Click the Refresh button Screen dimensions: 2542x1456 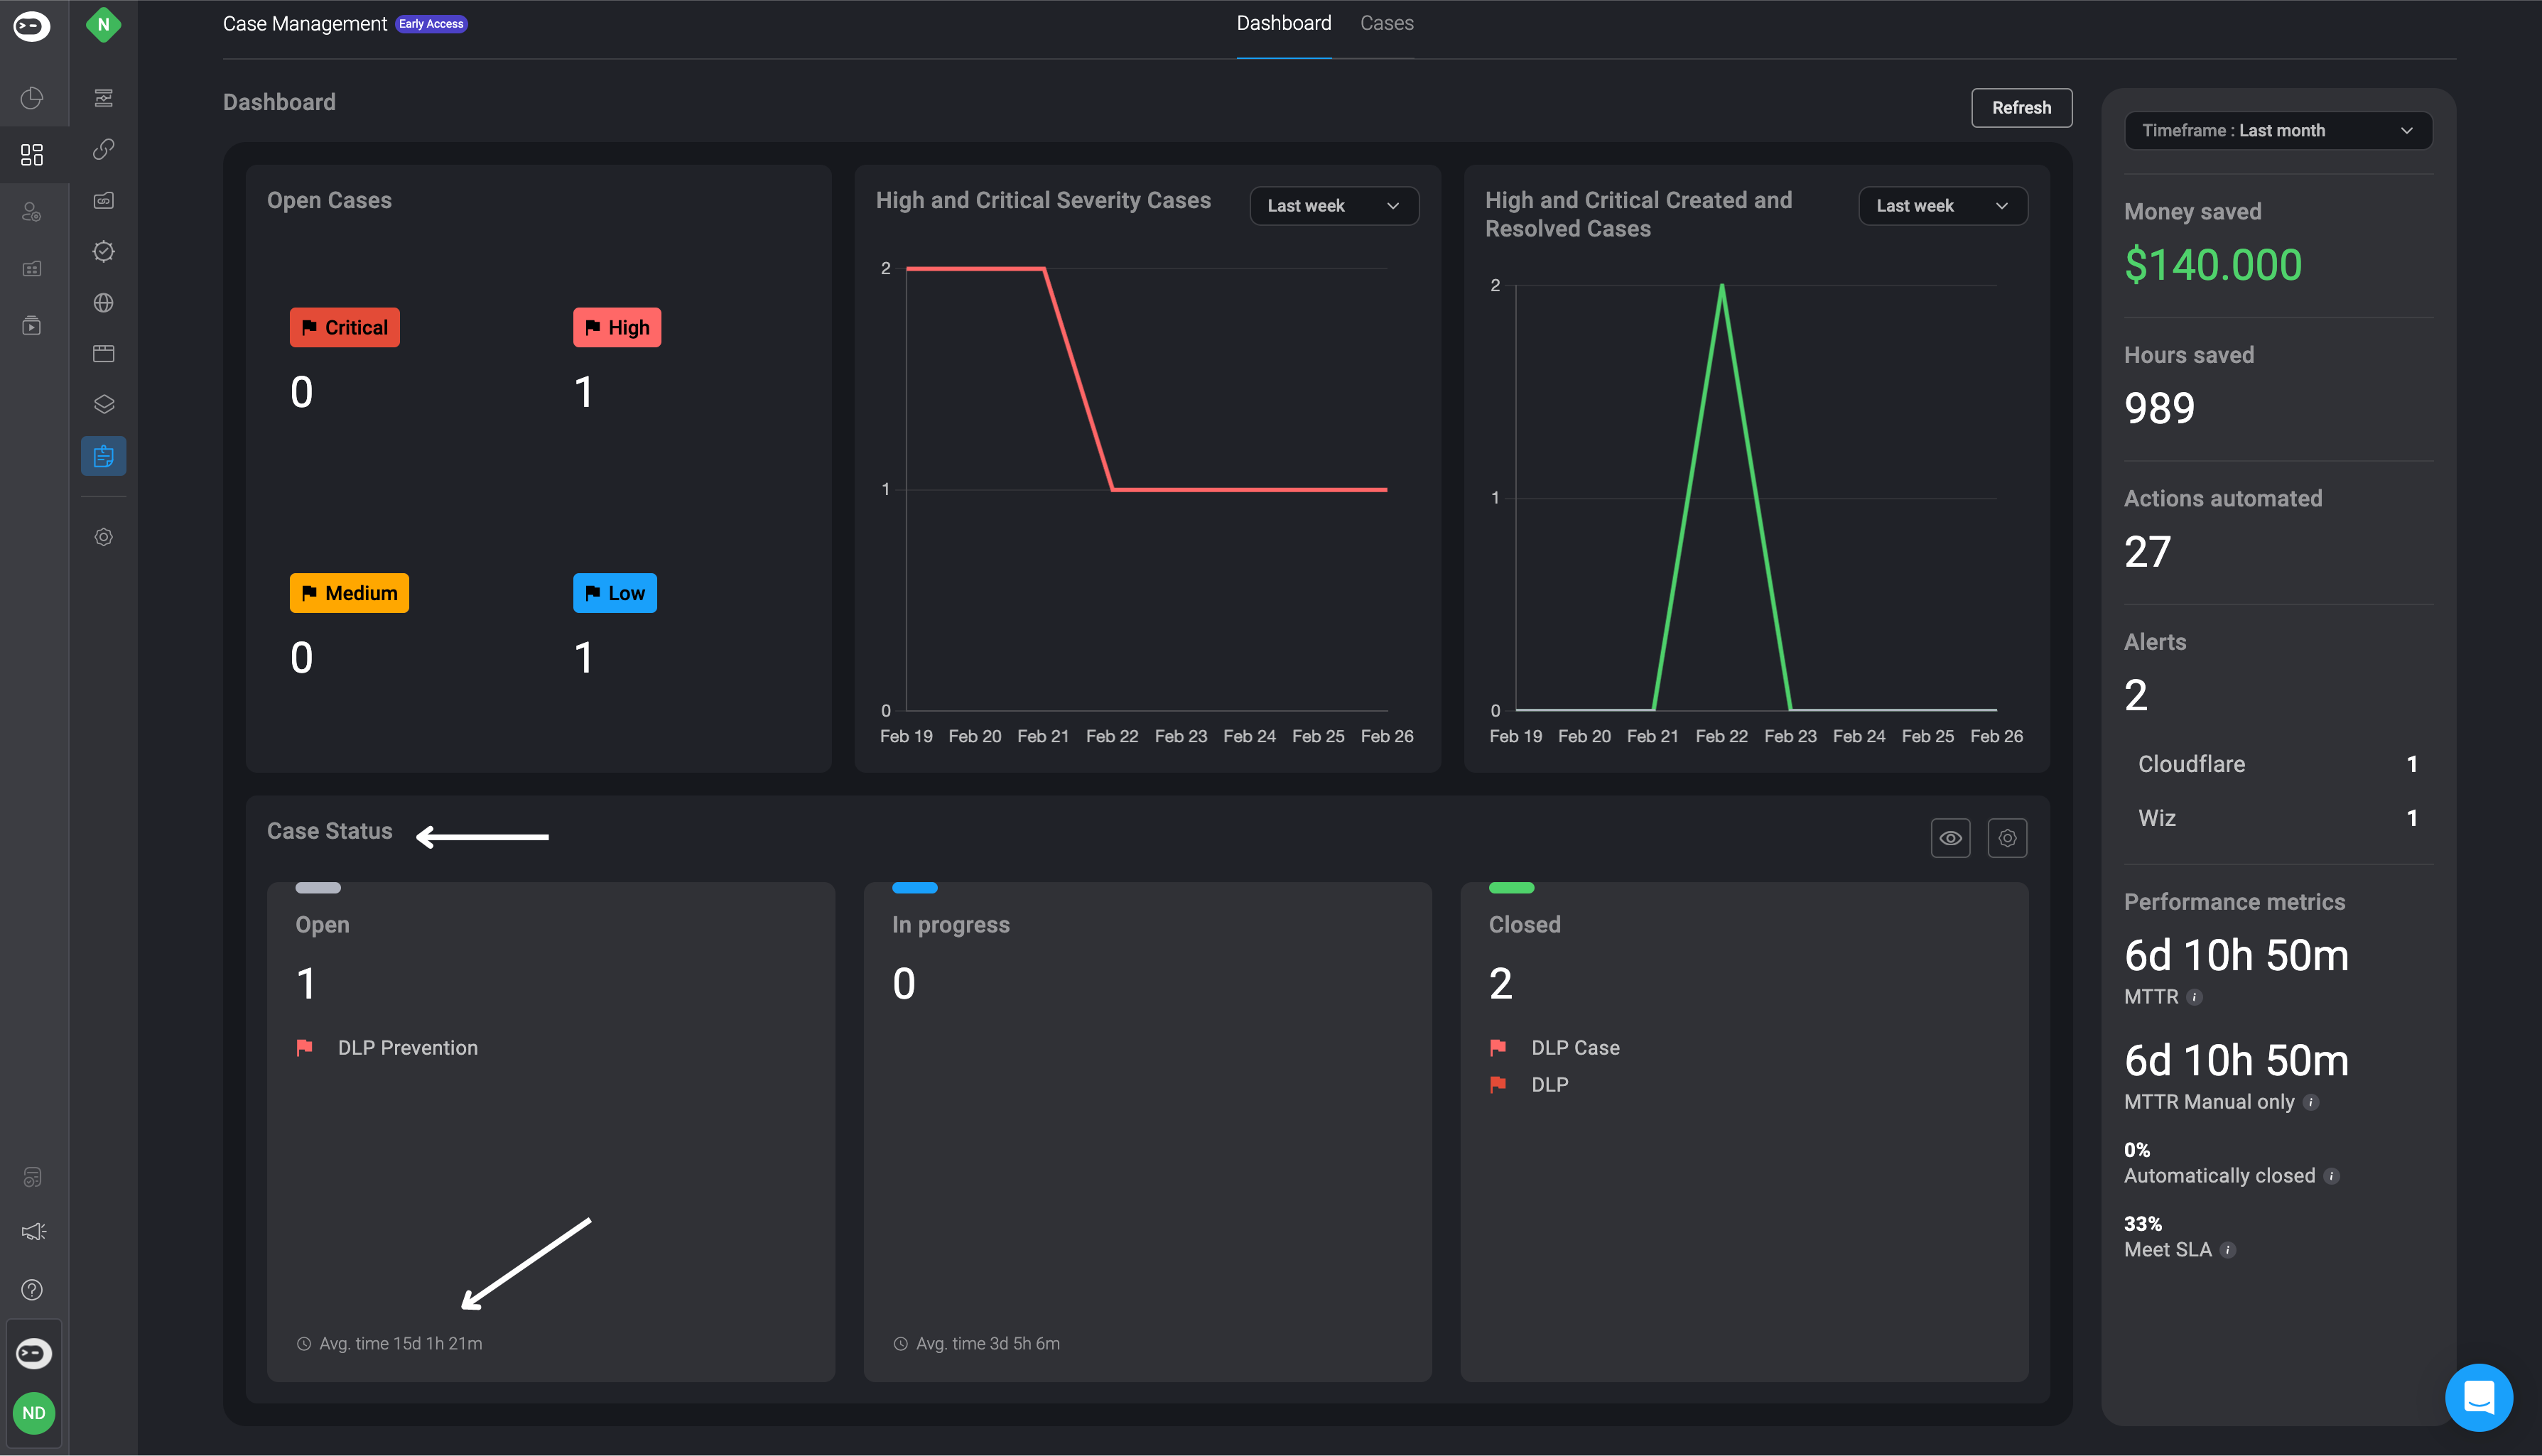(x=2021, y=108)
